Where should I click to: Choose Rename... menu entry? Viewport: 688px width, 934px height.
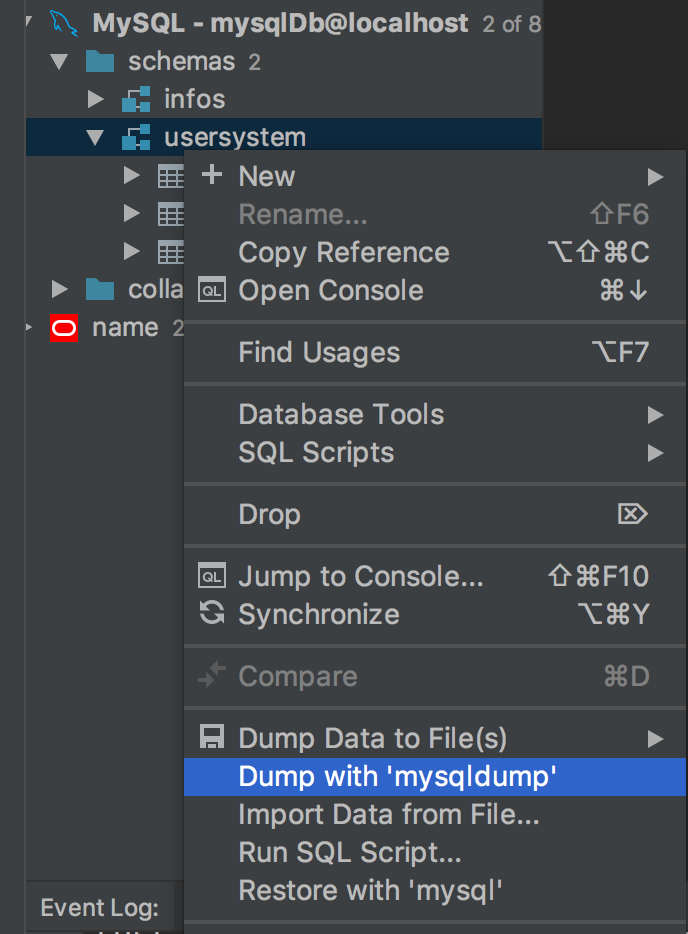click(435, 214)
